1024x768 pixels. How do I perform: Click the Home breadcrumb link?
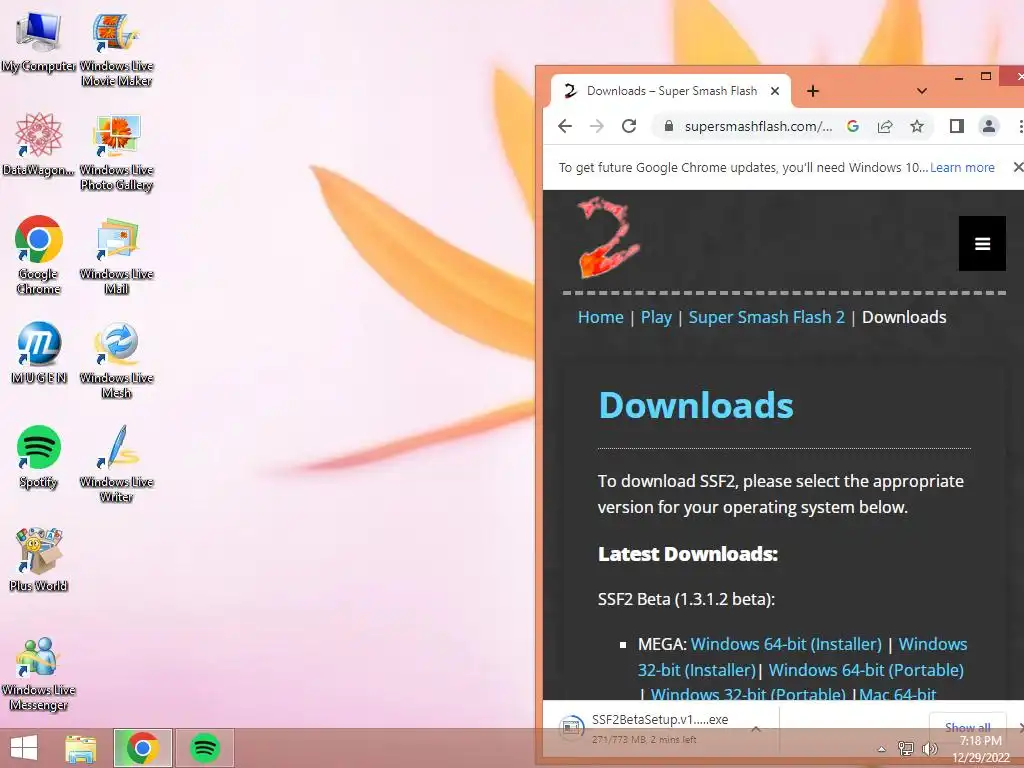(601, 317)
